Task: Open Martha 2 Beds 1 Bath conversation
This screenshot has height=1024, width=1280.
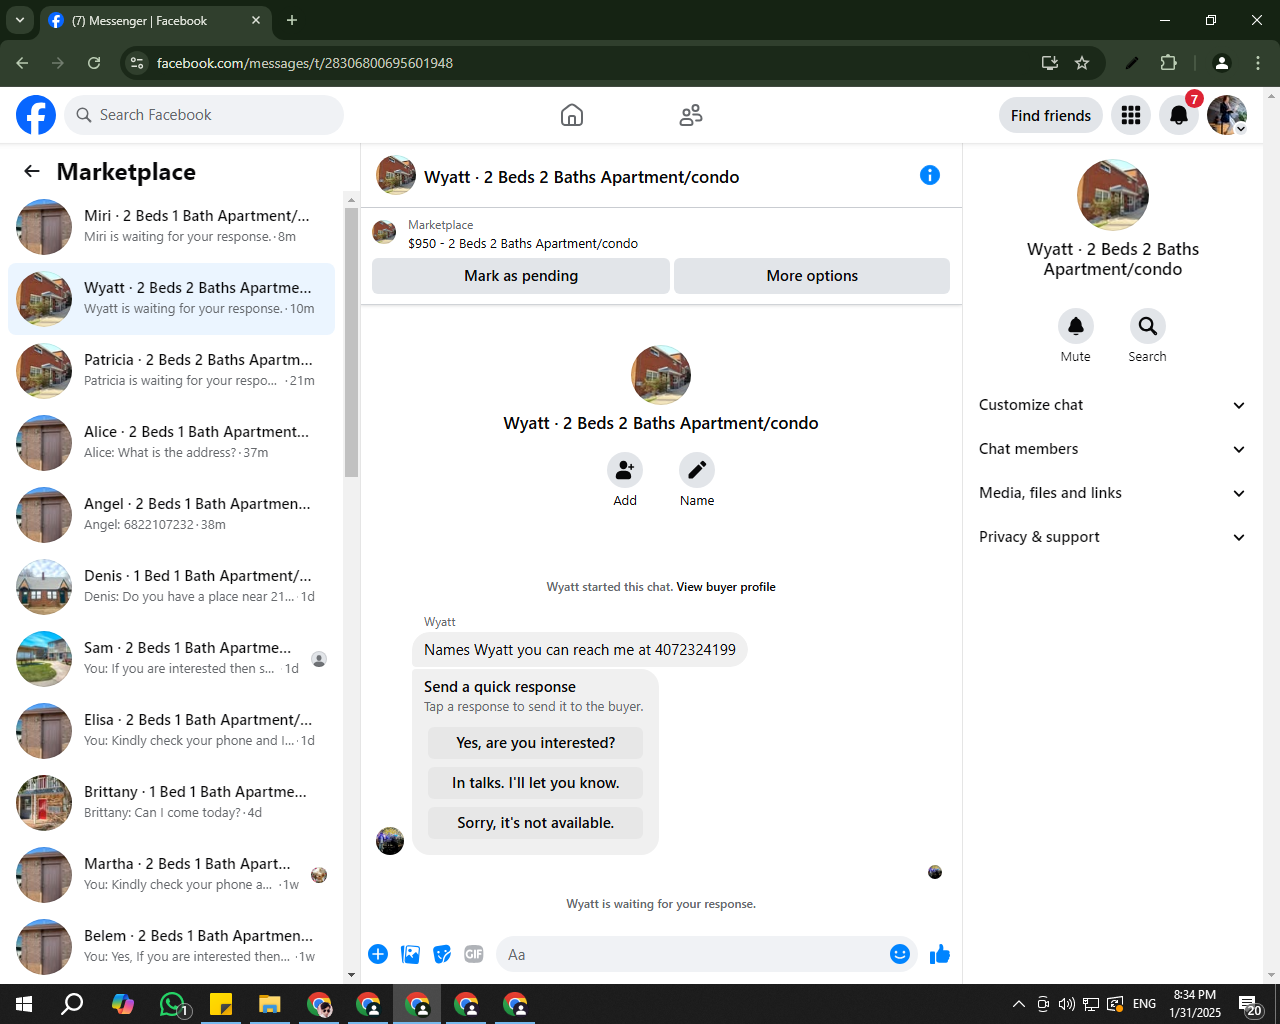Action: [172, 875]
